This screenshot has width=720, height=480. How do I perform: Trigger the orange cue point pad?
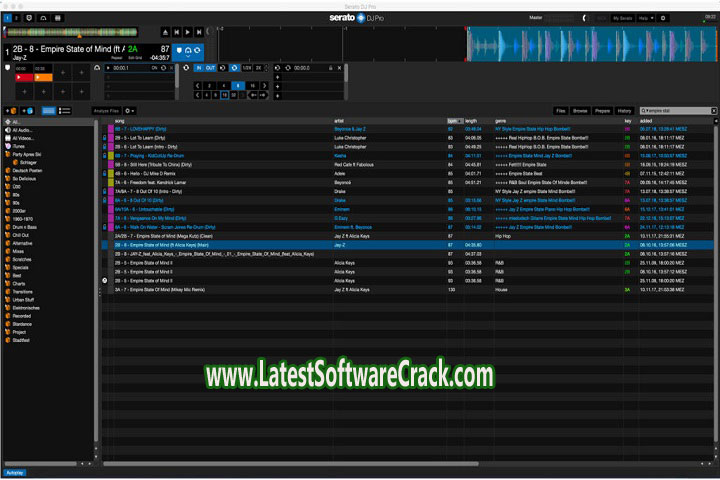coord(42,77)
